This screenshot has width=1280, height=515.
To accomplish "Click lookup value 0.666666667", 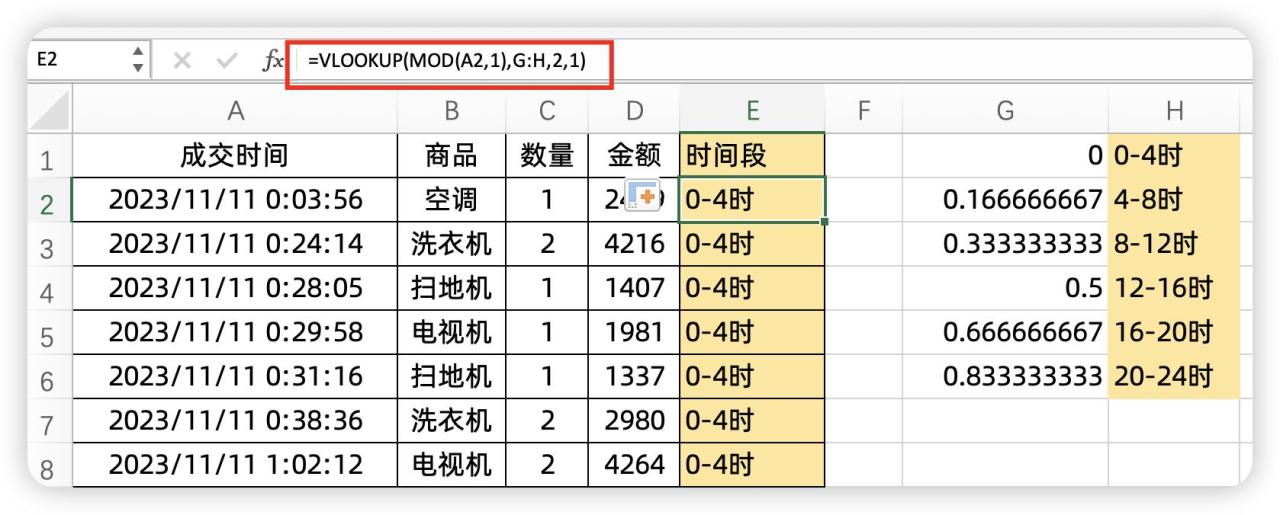I will pos(1005,334).
